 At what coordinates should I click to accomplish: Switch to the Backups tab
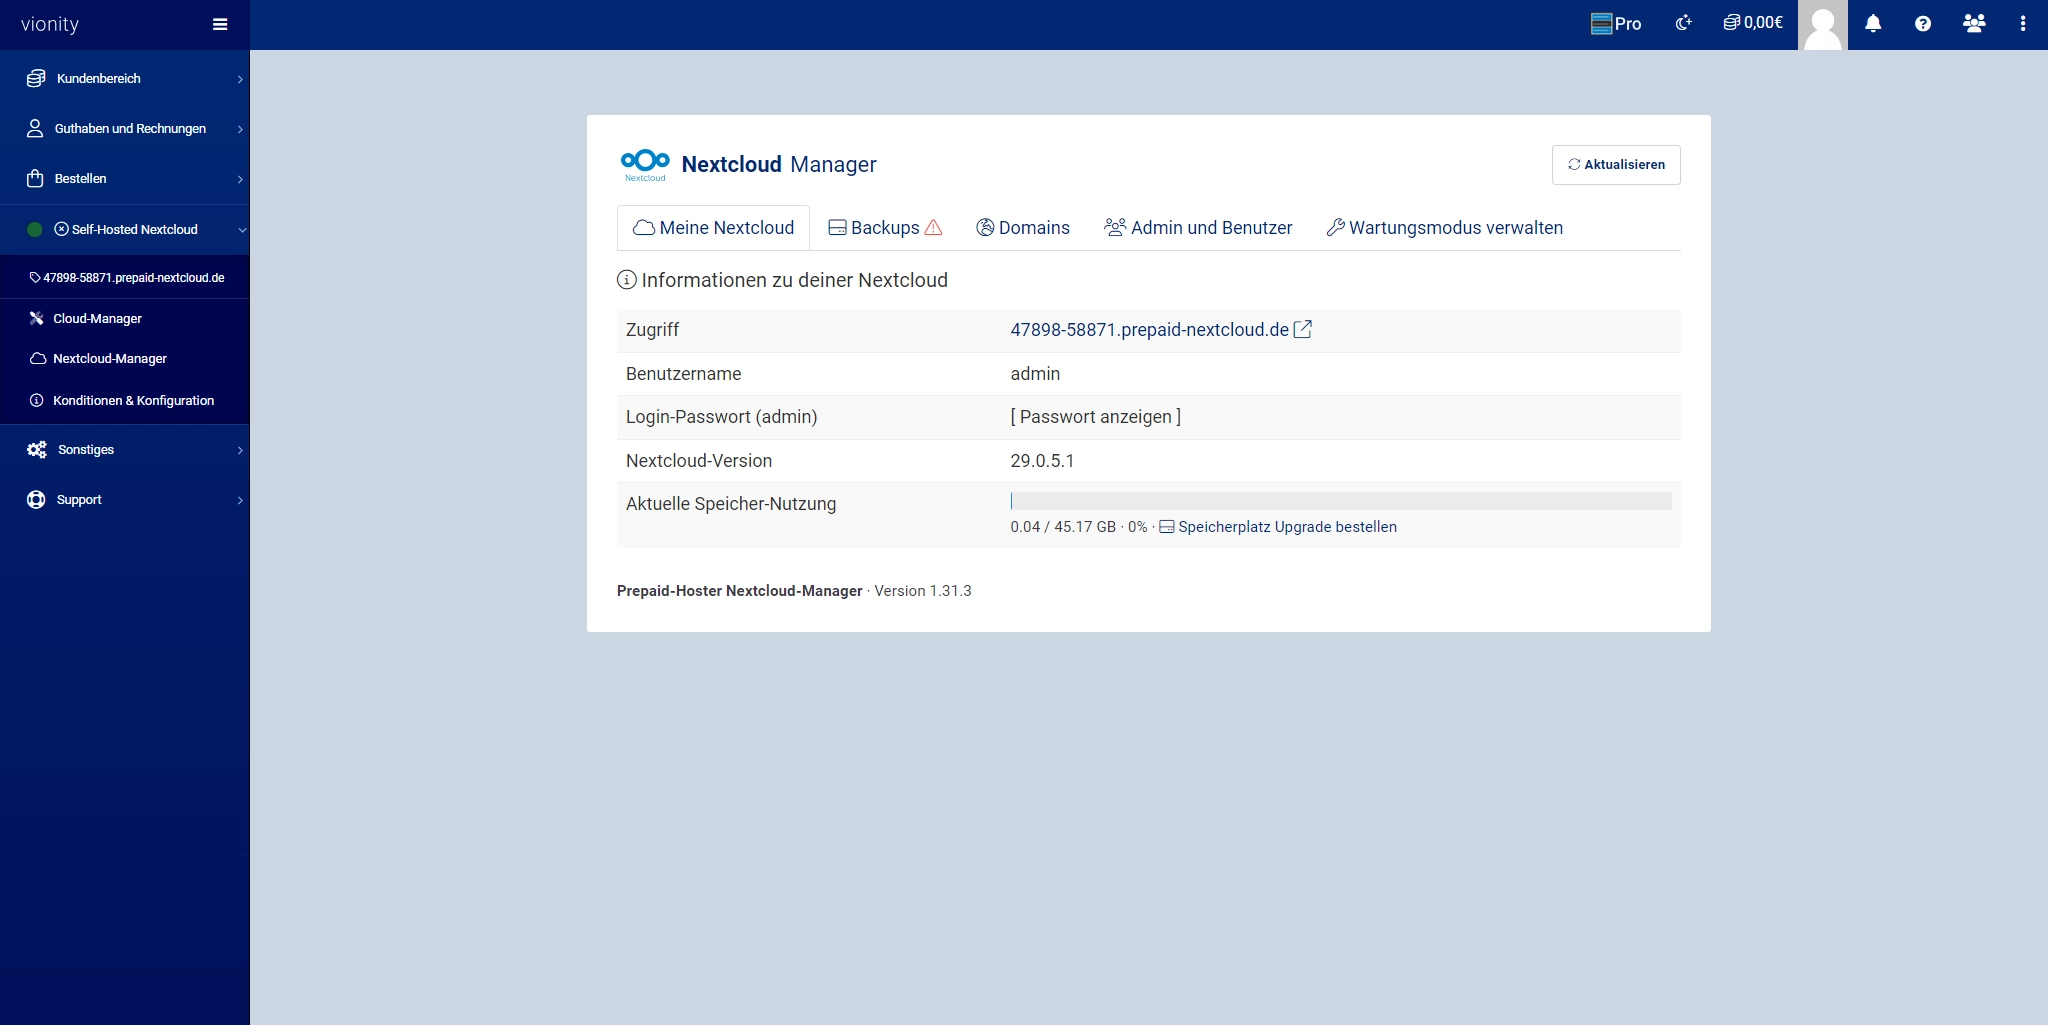[885, 228]
